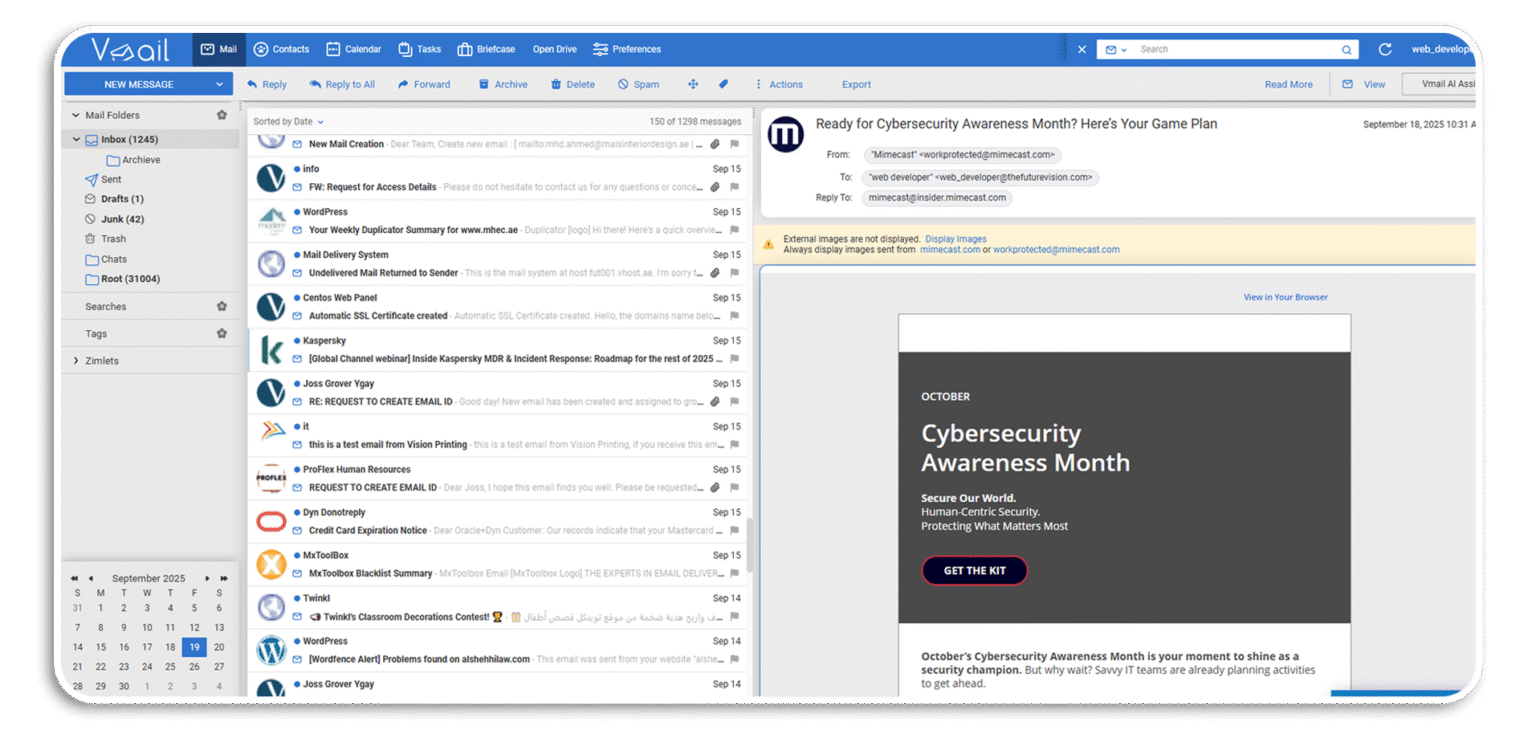Open Preferences via the sliders icon
This screenshot has width=1536, height=734.
[x=599, y=48]
